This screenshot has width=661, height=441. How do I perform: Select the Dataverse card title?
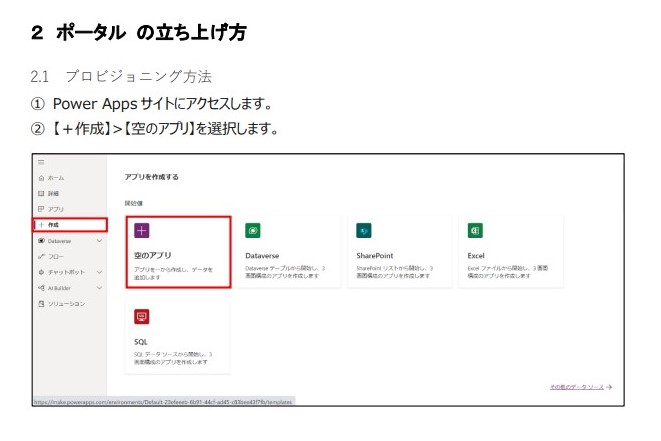click(x=262, y=255)
